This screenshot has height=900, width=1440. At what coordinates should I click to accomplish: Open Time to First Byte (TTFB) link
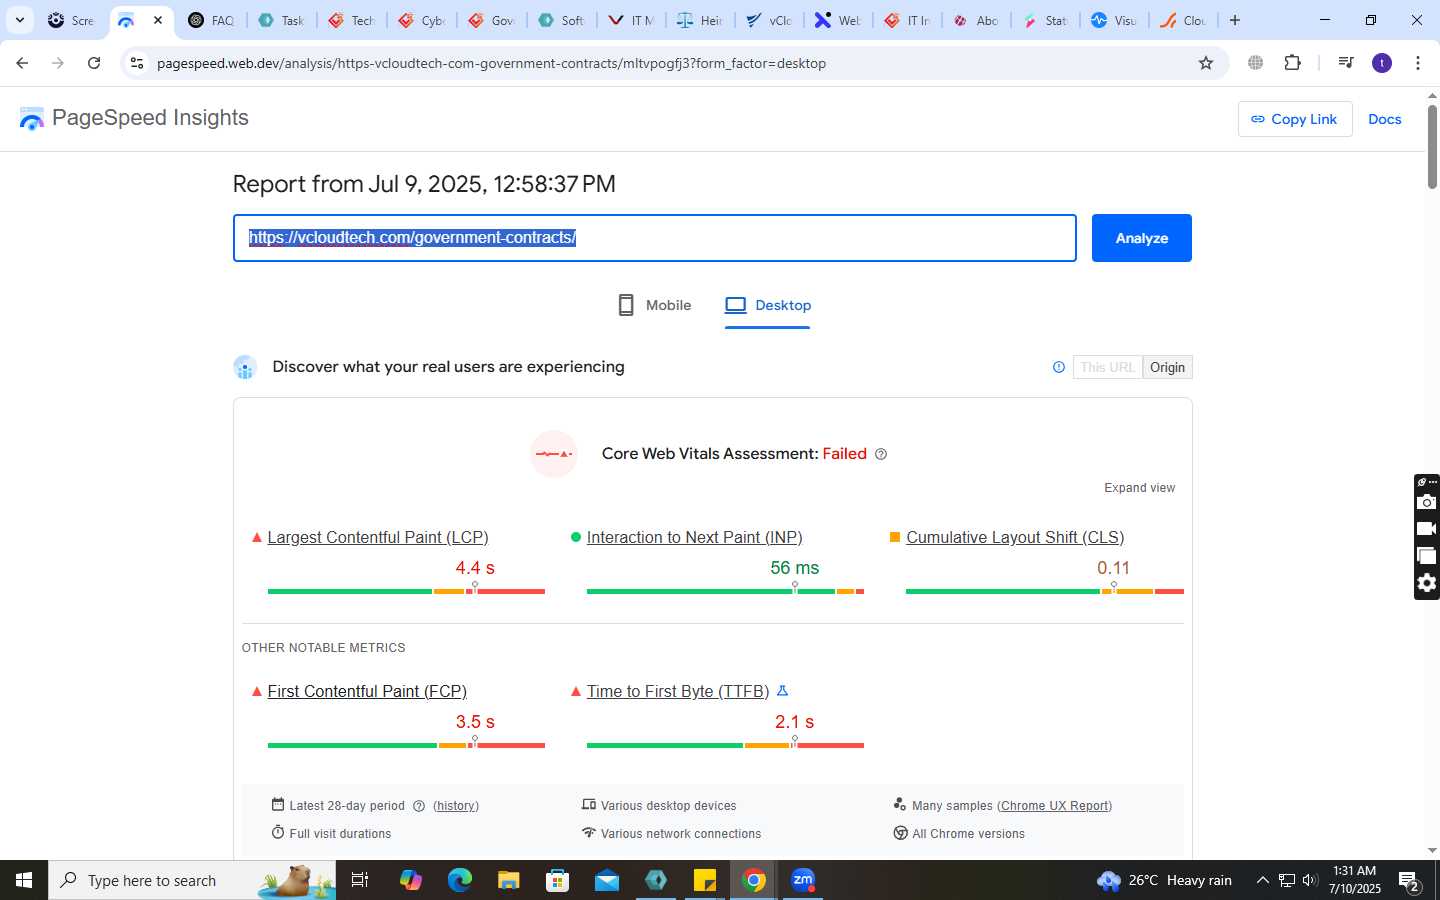678,691
